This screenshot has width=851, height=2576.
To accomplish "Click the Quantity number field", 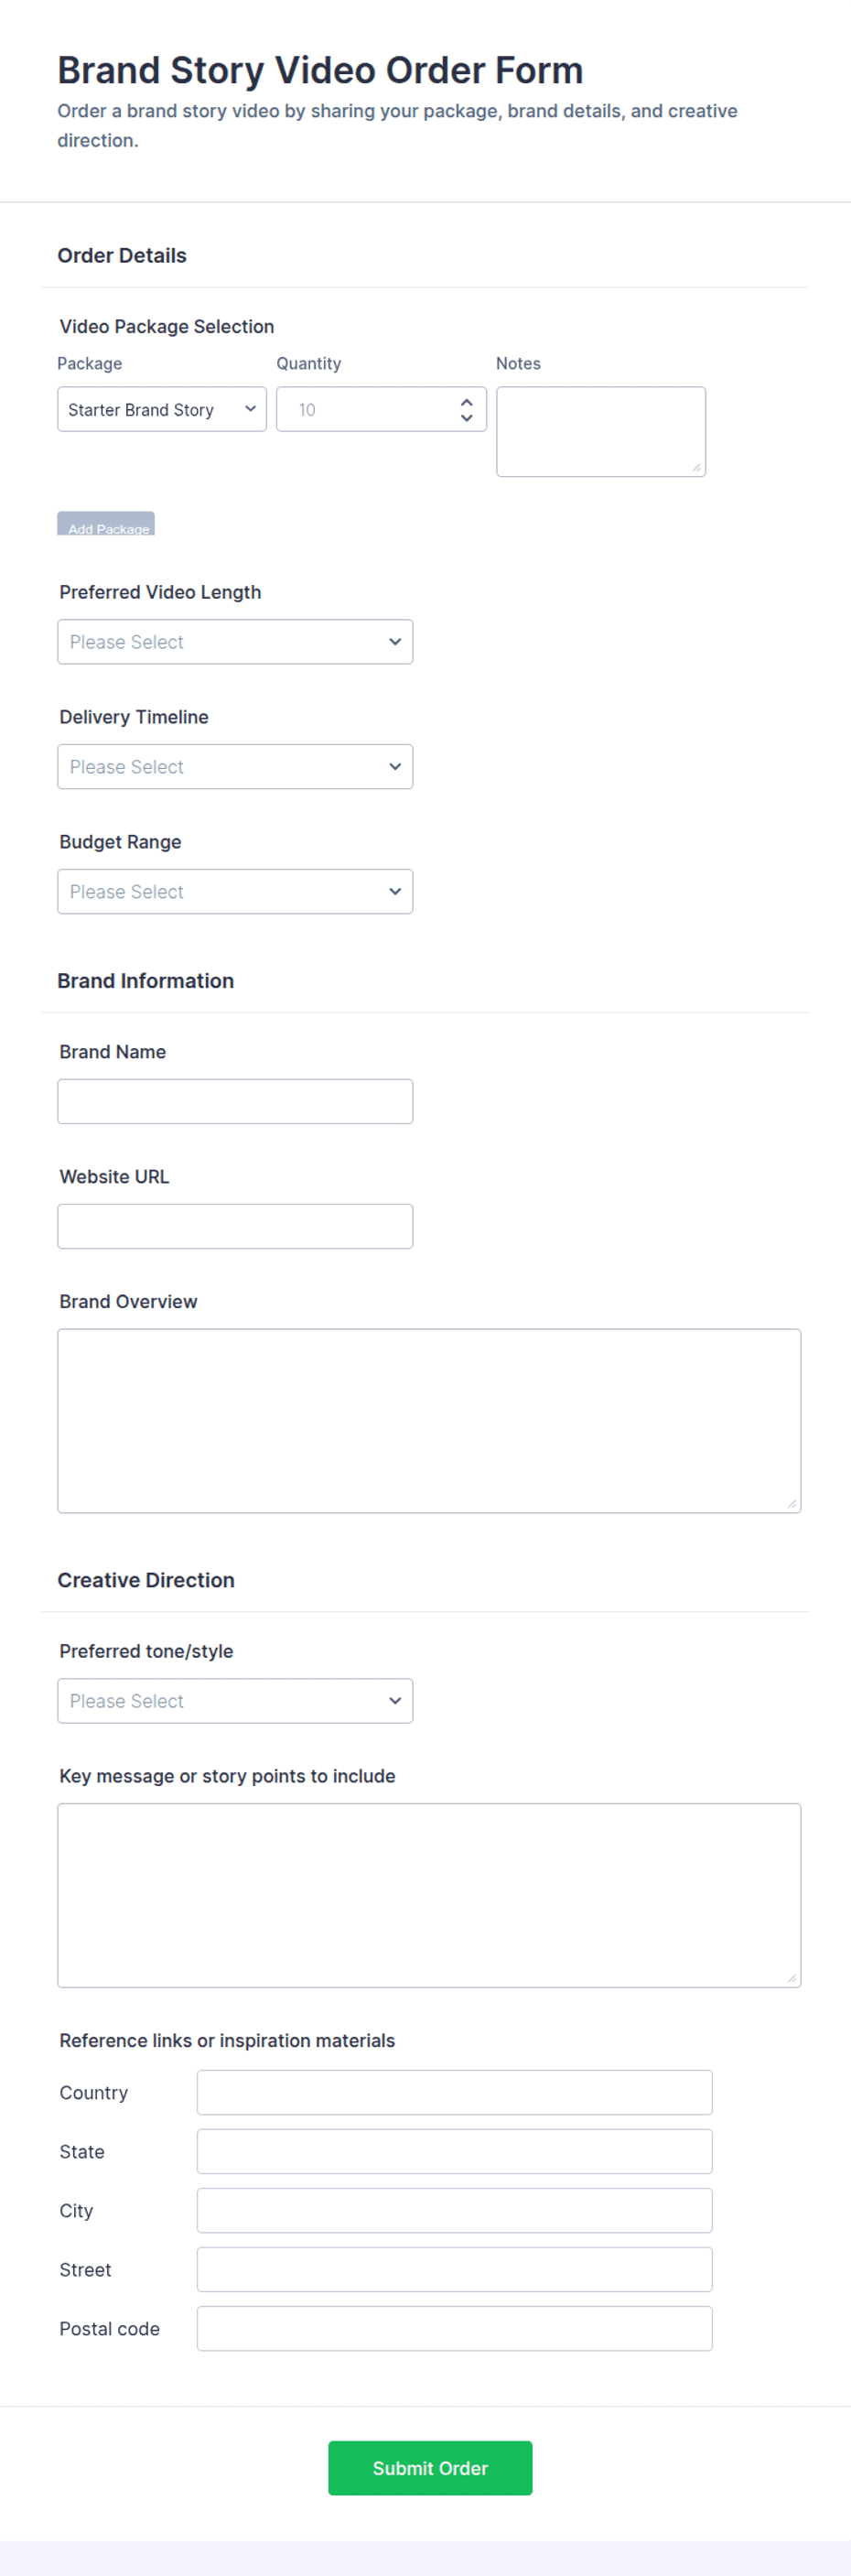I will click(x=381, y=409).
